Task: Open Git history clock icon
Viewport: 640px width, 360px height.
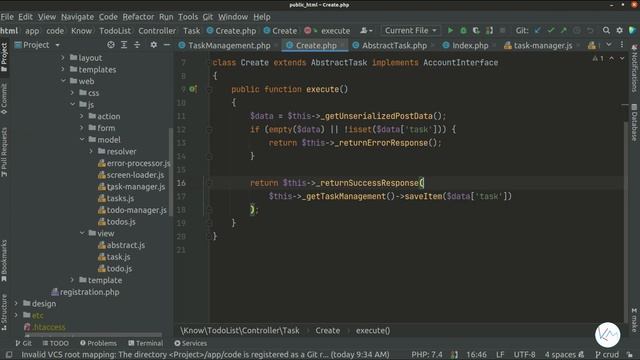Action: pos(577,31)
